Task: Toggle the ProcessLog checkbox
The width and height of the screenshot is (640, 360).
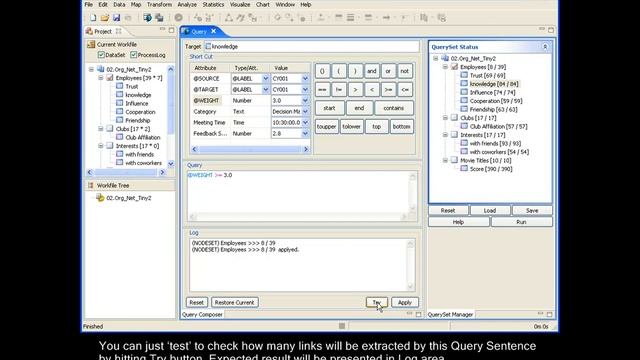Action: (133, 55)
